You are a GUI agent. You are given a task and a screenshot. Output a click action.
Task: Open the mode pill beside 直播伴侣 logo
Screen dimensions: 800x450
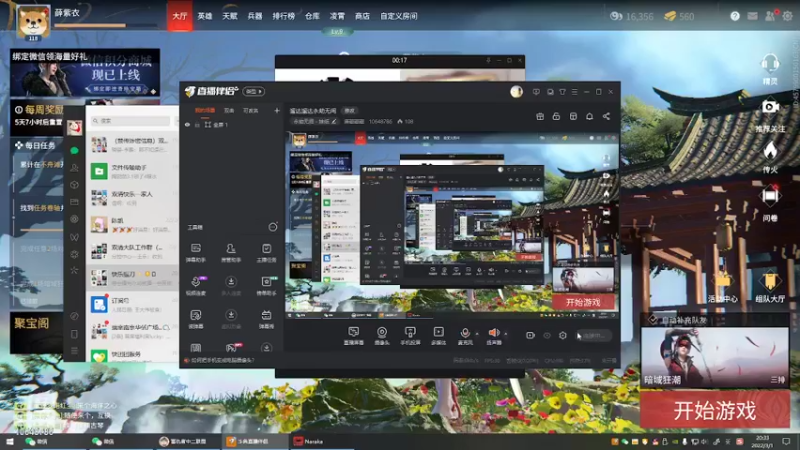tap(254, 91)
